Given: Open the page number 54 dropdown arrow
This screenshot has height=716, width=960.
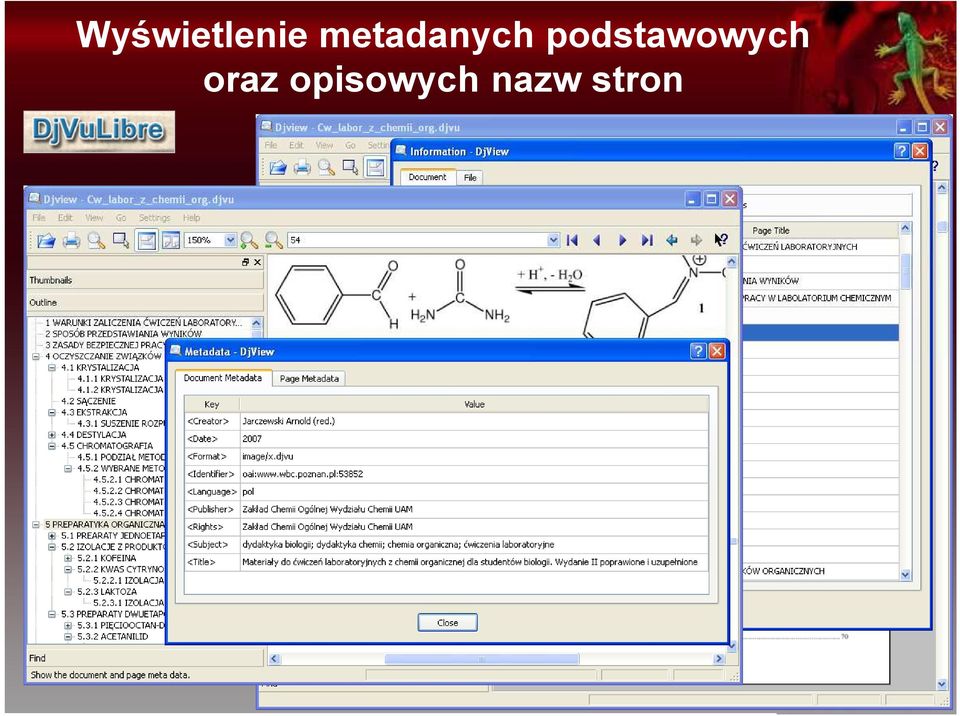Looking at the screenshot, I should click(x=553, y=241).
